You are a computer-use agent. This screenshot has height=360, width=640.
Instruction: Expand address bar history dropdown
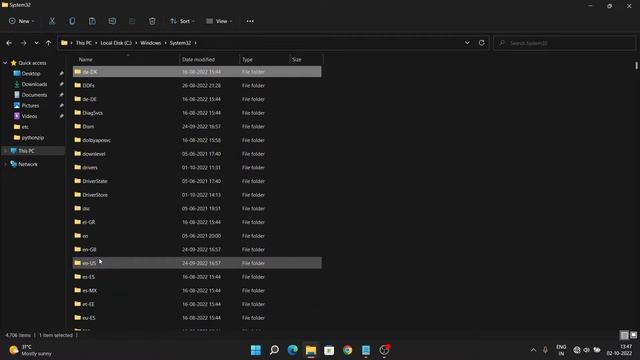(467, 43)
